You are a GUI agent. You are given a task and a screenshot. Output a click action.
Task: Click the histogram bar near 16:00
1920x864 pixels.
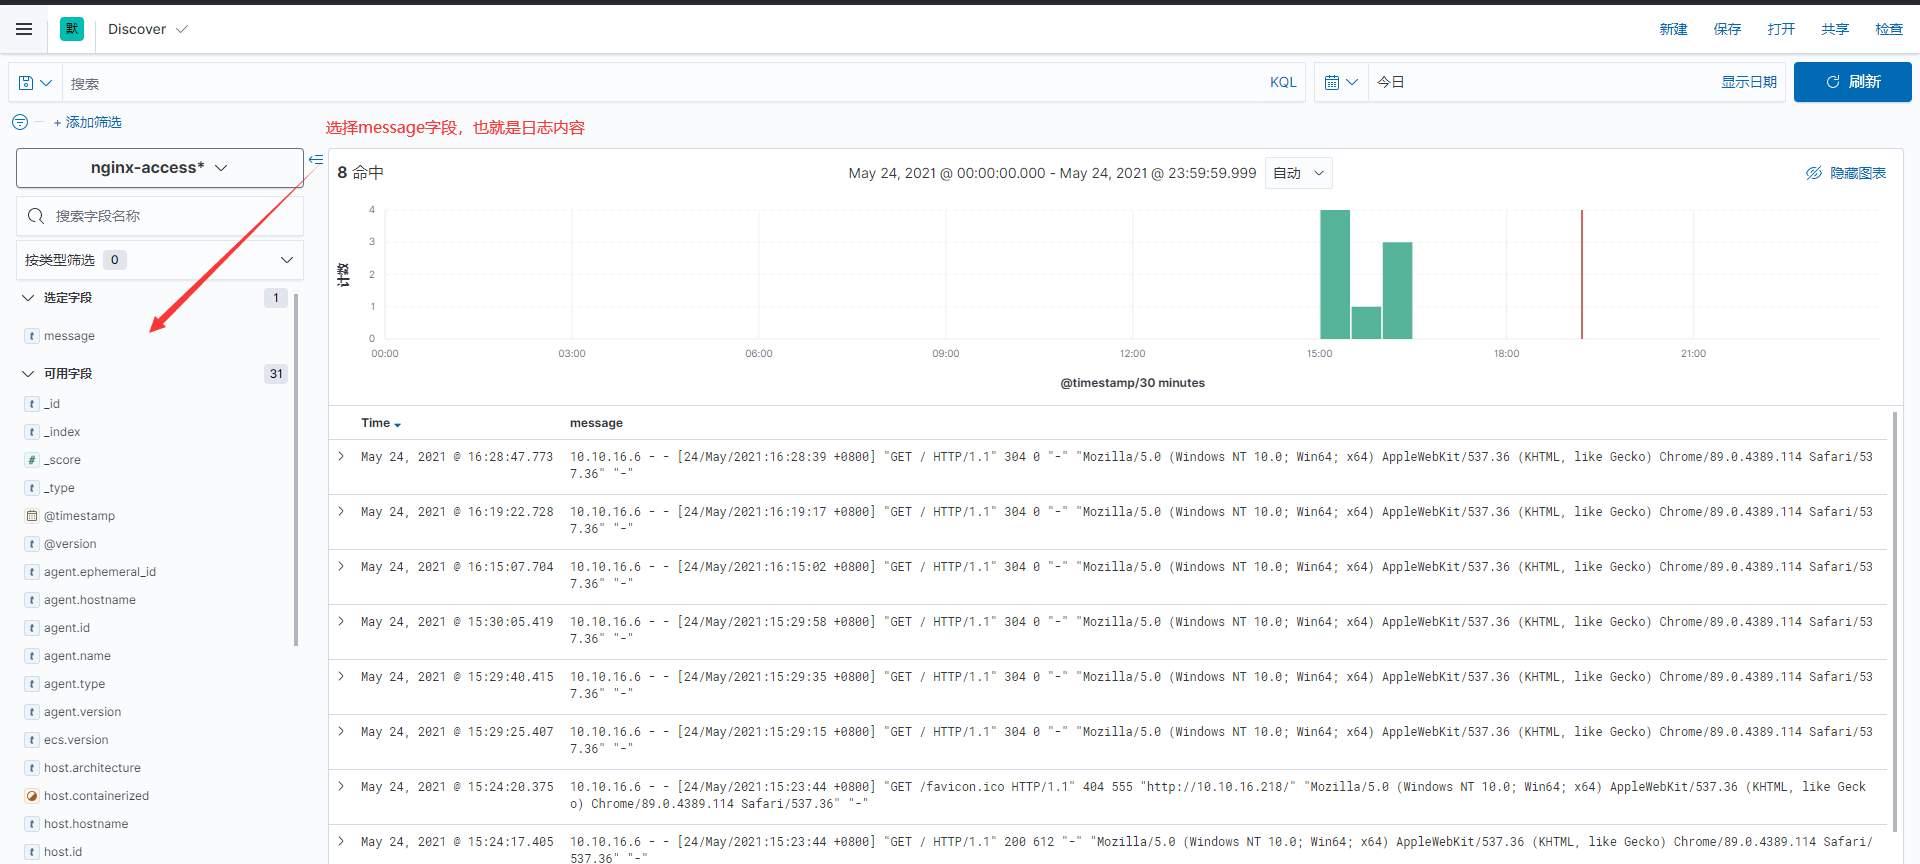point(1397,290)
